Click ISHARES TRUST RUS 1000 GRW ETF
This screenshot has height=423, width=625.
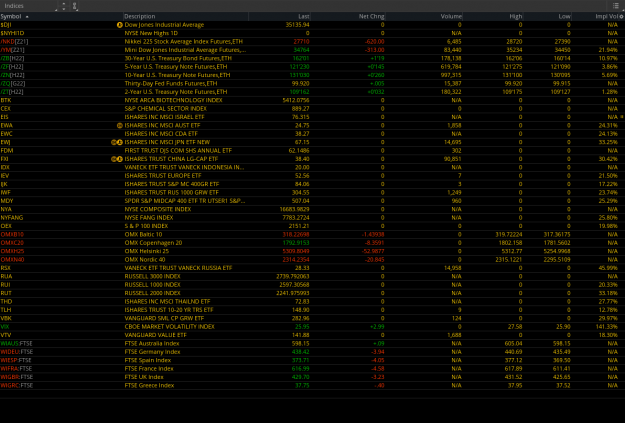click(172, 193)
